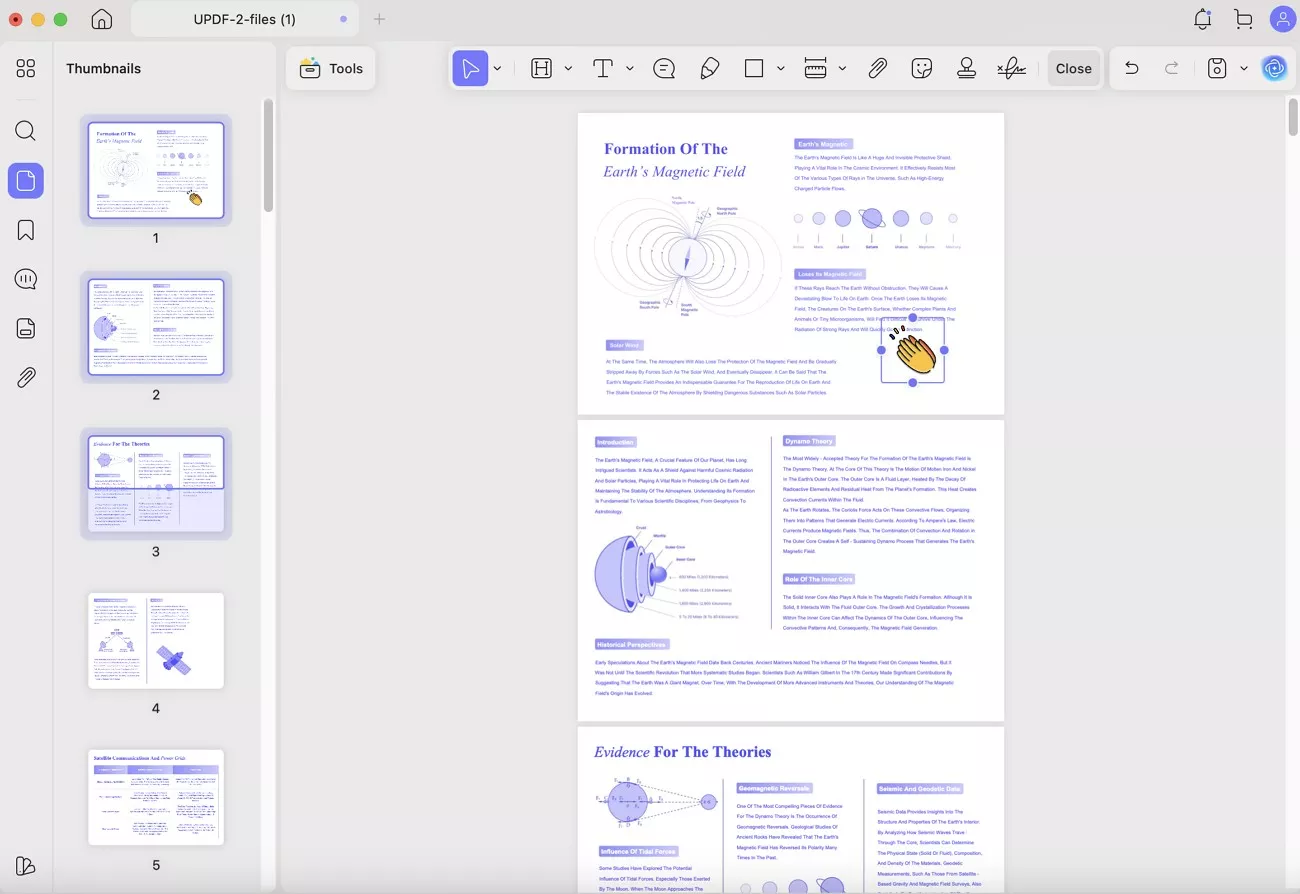Click the Tools button

(331, 68)
